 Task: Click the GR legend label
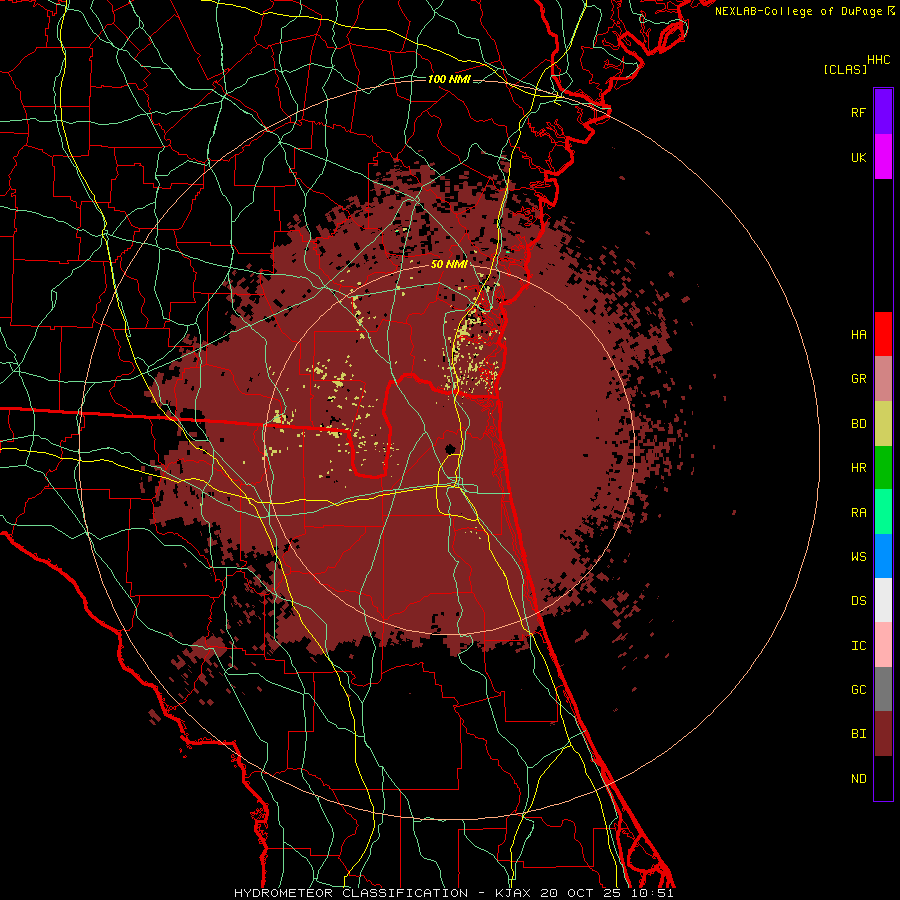click(858, 379)
